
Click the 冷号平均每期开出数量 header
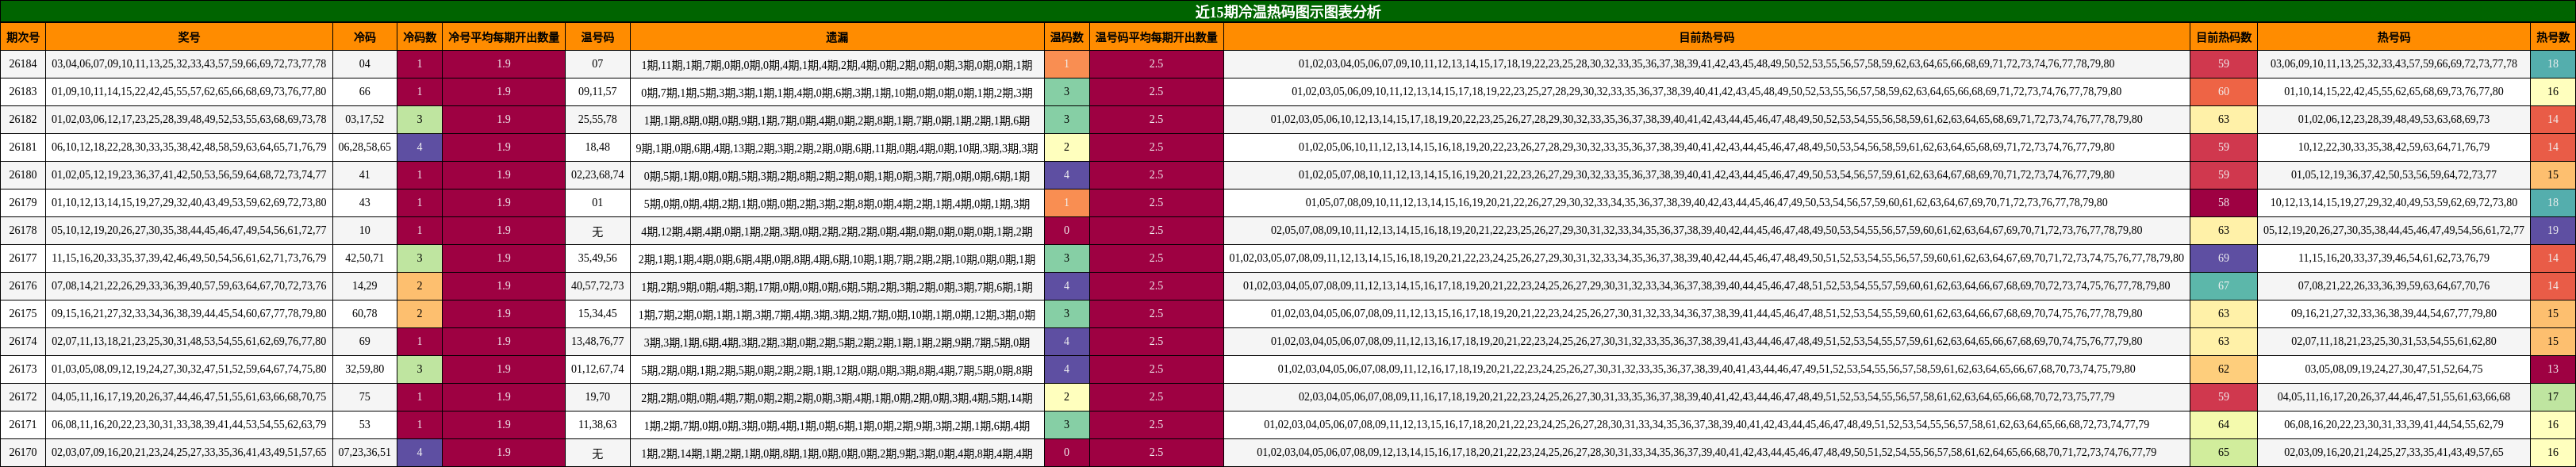tap(503, 37)
